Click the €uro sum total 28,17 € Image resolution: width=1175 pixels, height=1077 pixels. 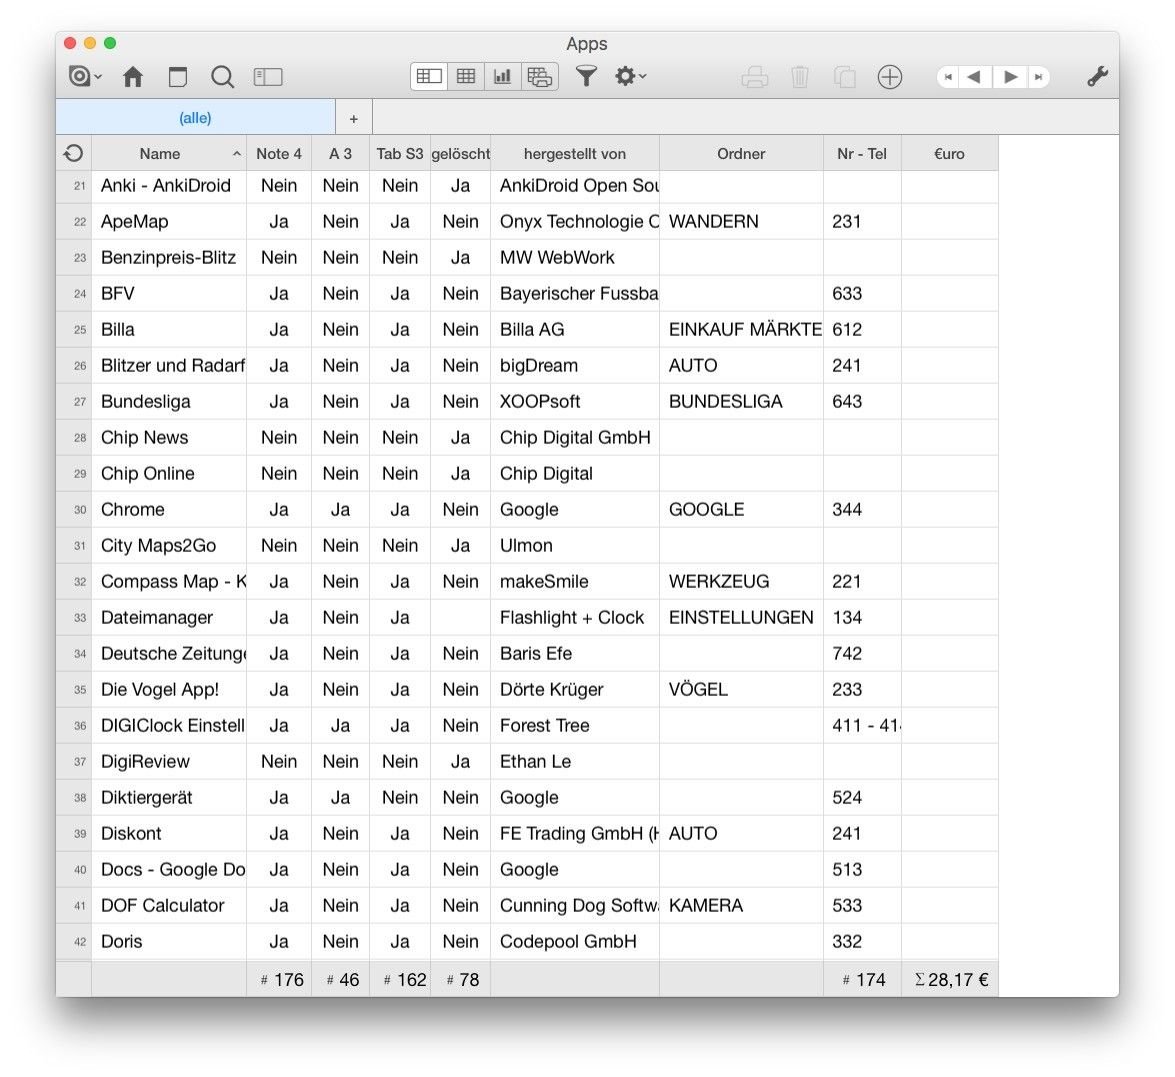[x=951, y=980]
